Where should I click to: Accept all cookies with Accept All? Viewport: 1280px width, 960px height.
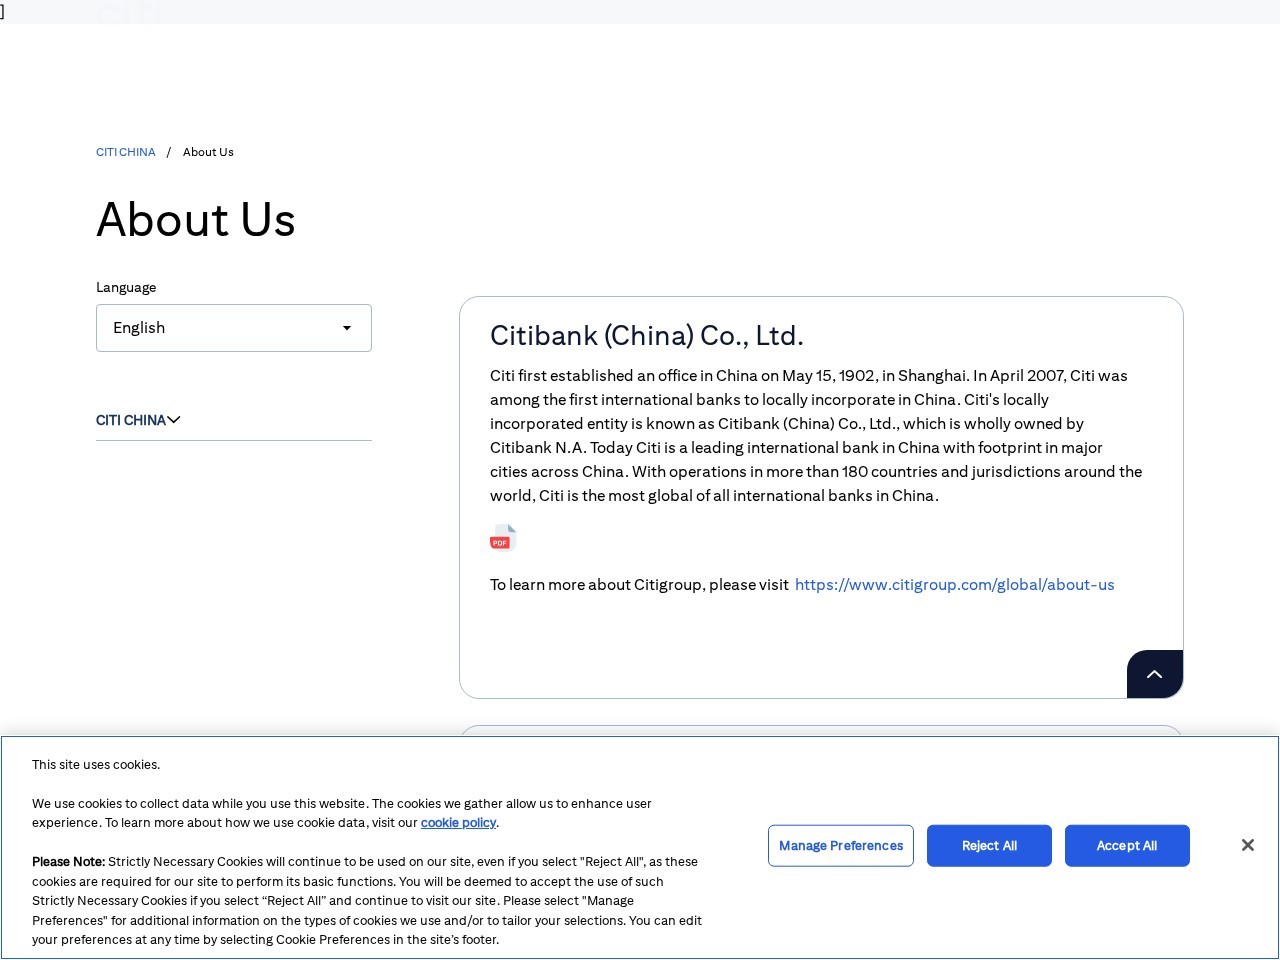pos(1126,846)
